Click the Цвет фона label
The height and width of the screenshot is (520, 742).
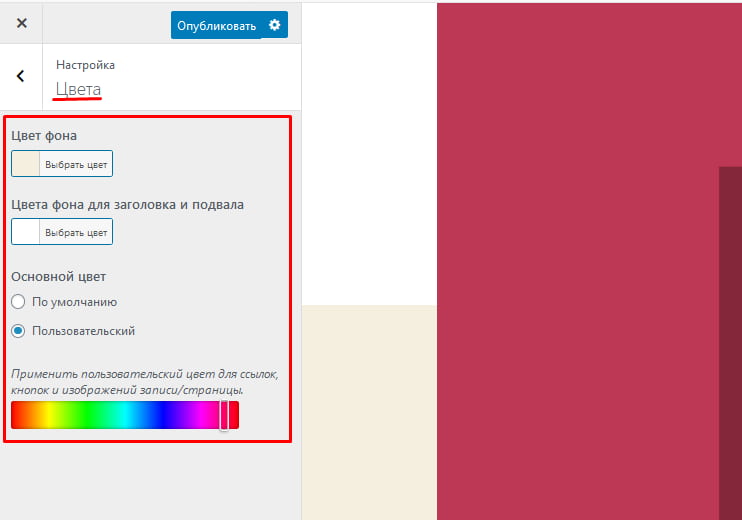pos(44,136)
